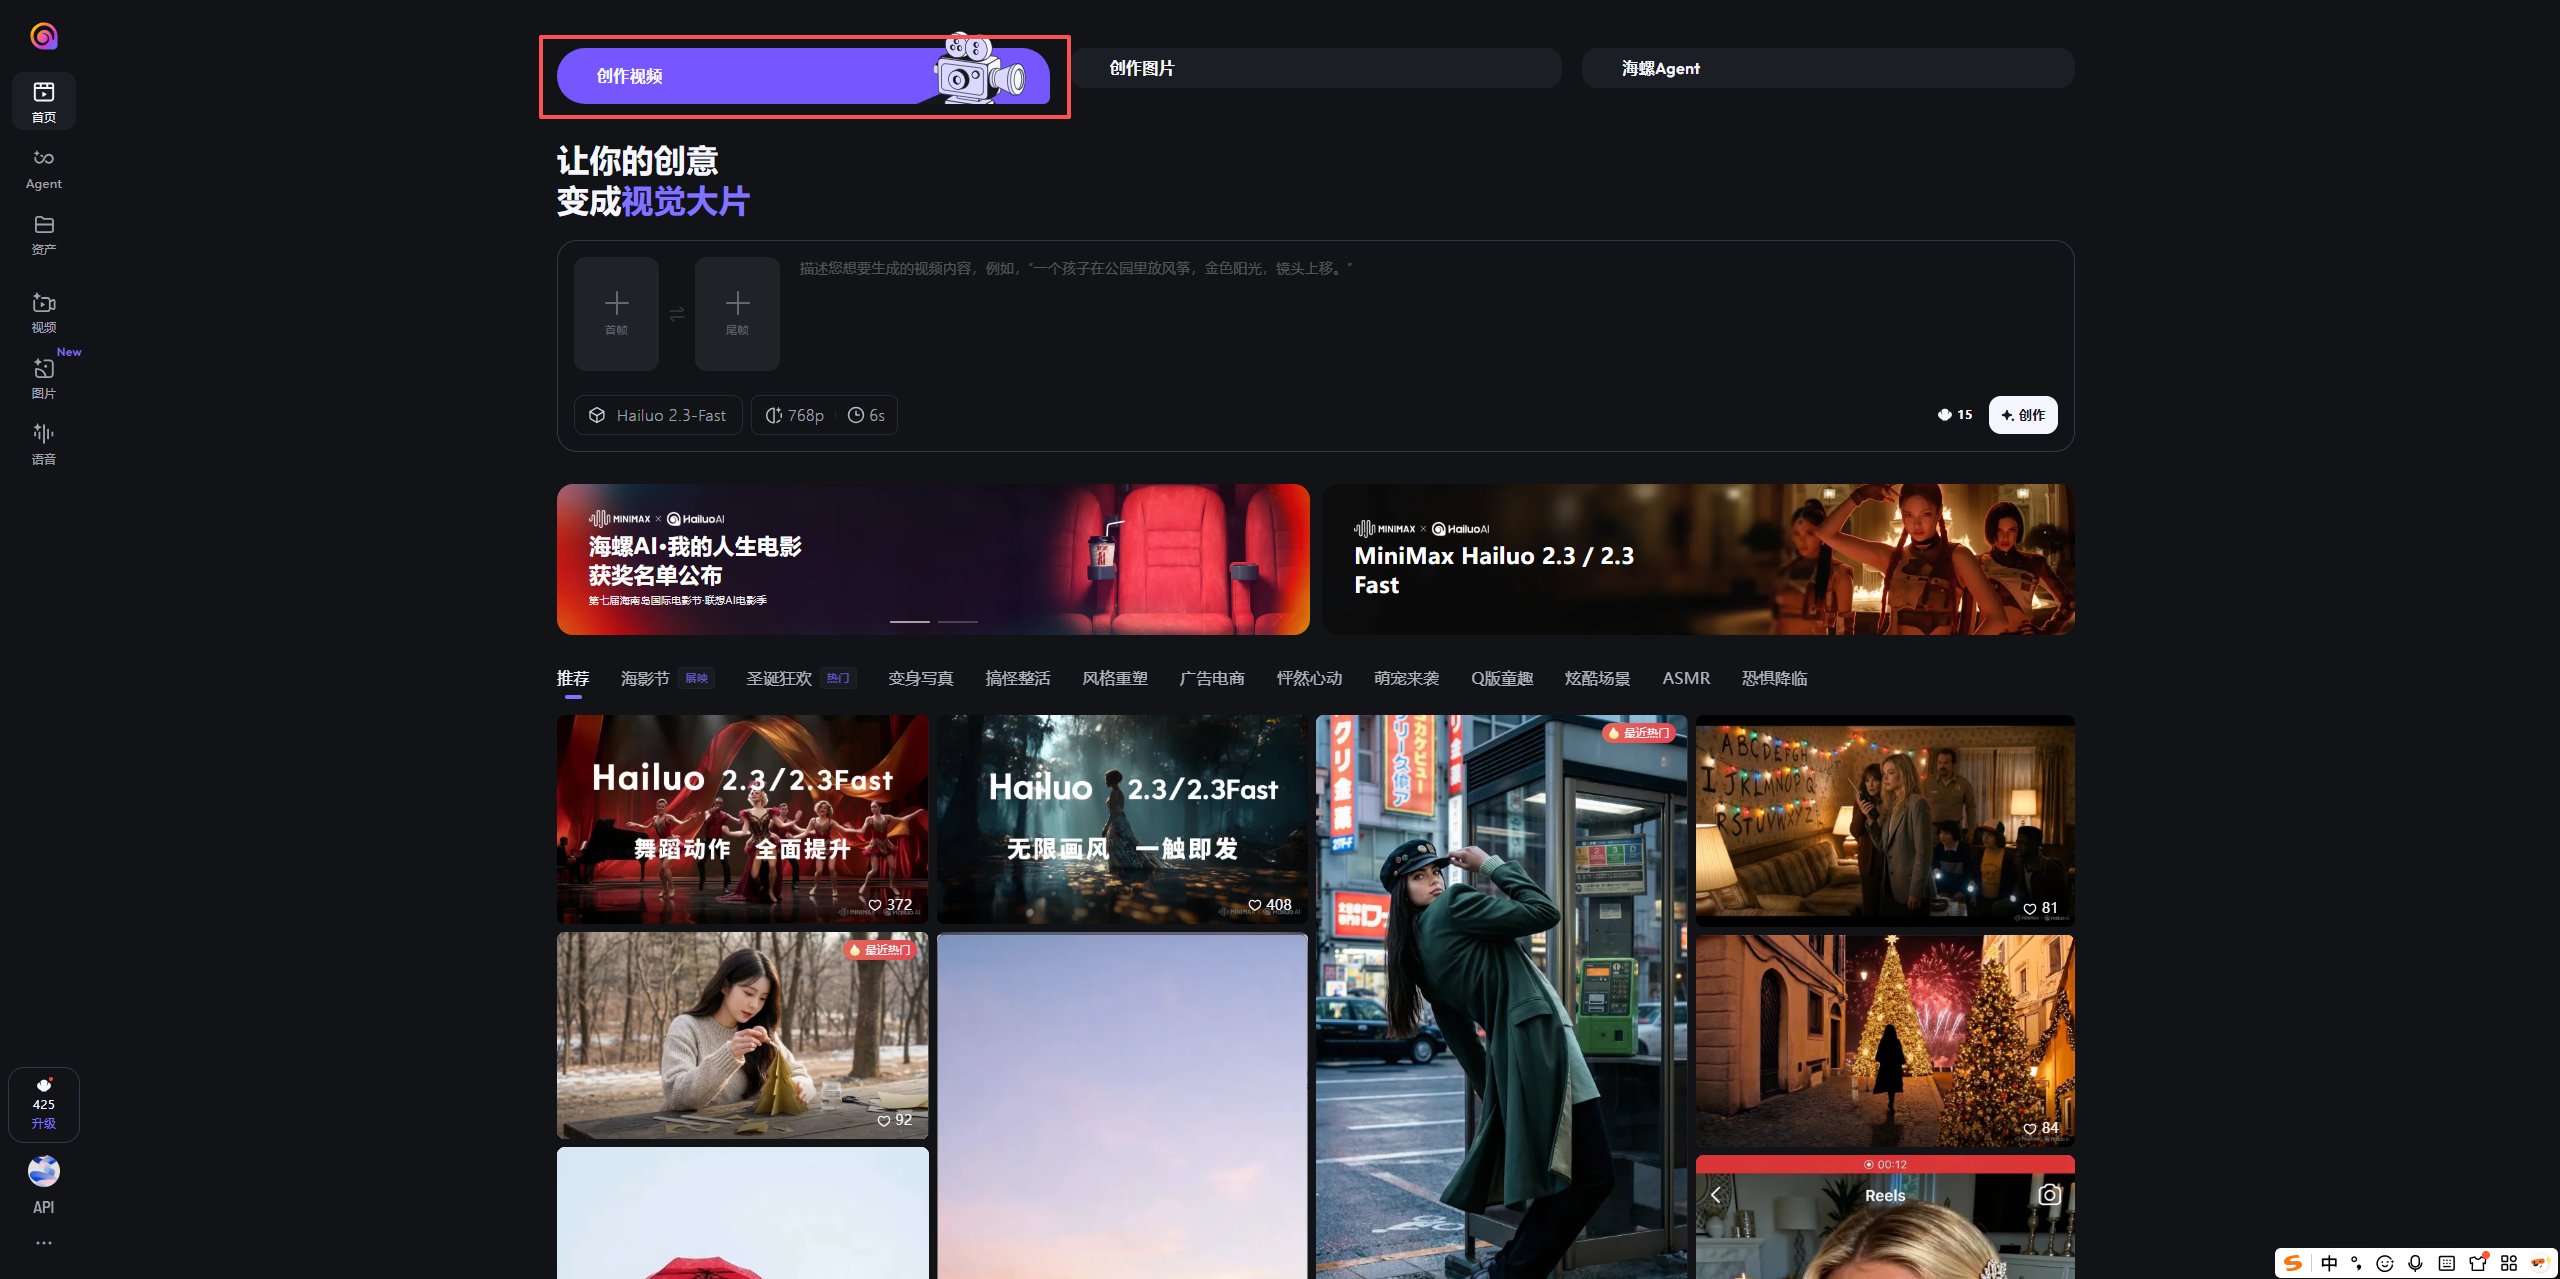Viewport: 2560px width, 1279px height.
Task: Like the thumbnail showing 408 hearts
Action: pos(1254,905)
